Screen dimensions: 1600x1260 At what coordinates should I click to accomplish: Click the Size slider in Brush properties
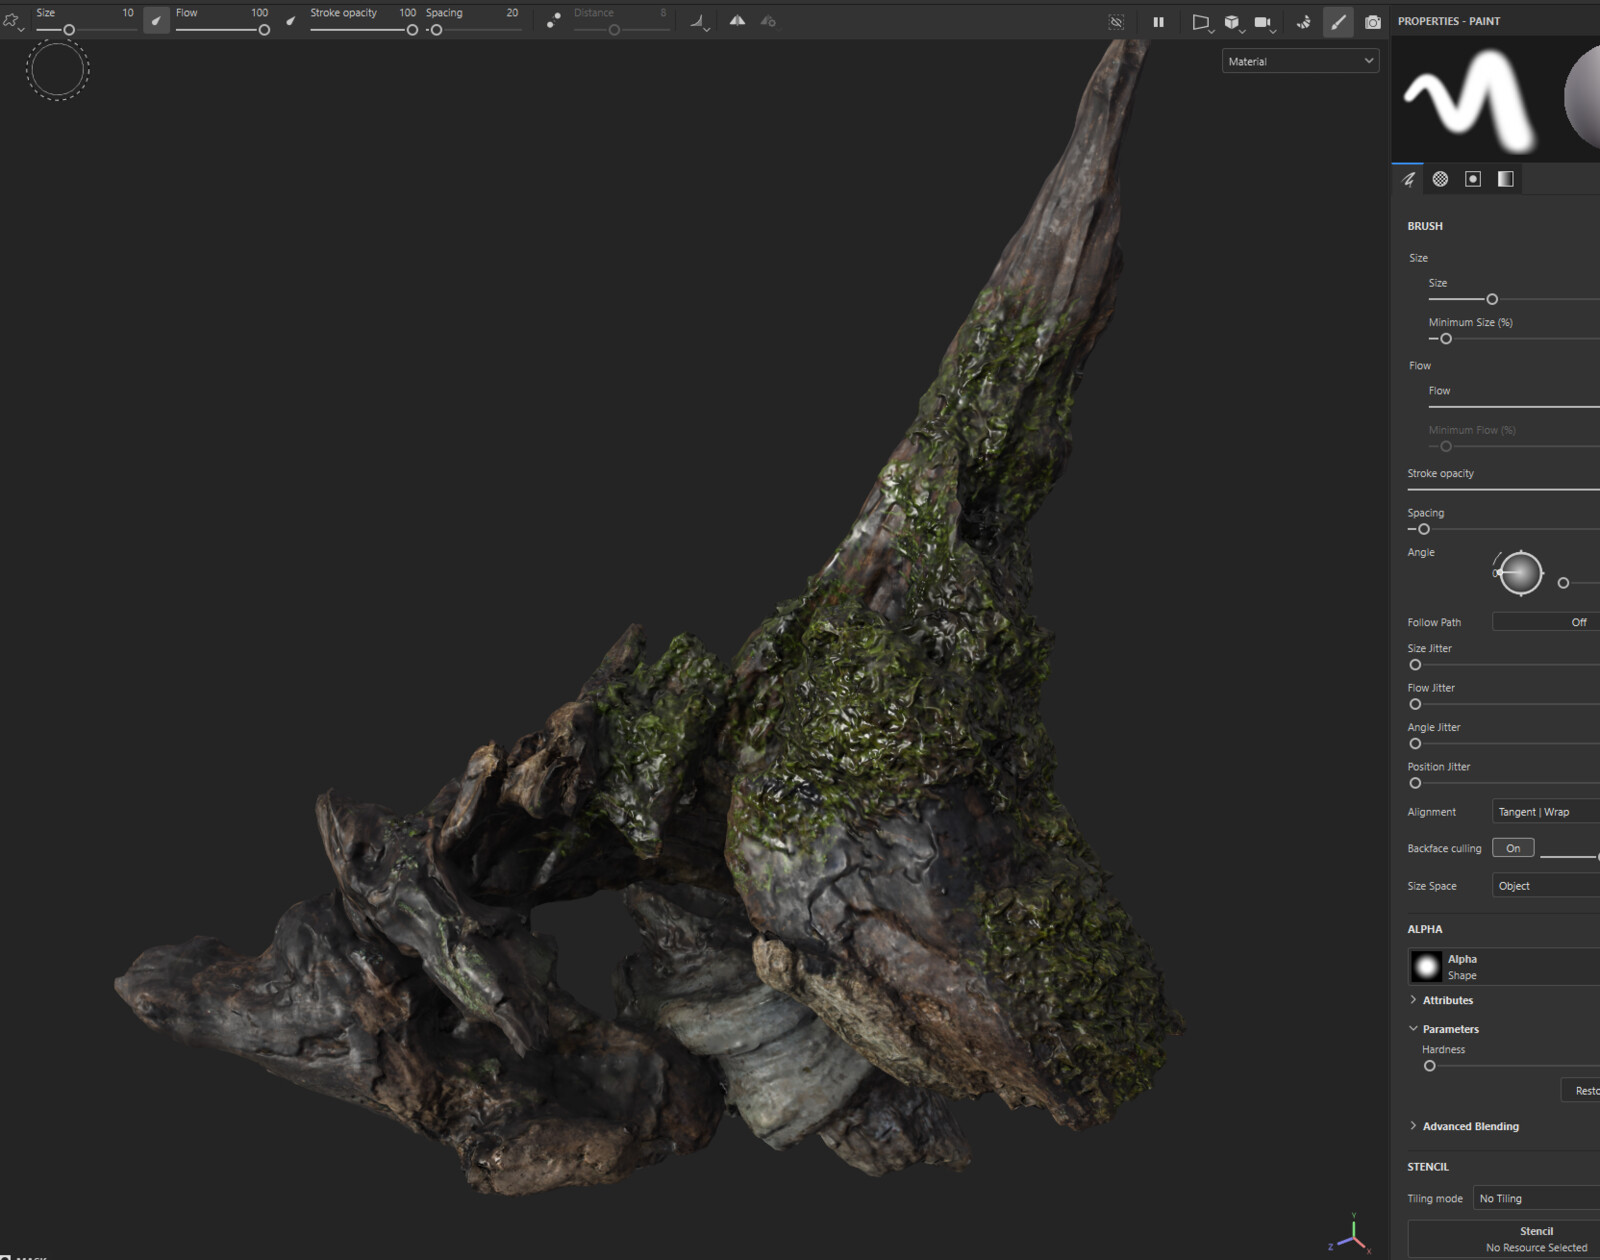pos(1514,299)
